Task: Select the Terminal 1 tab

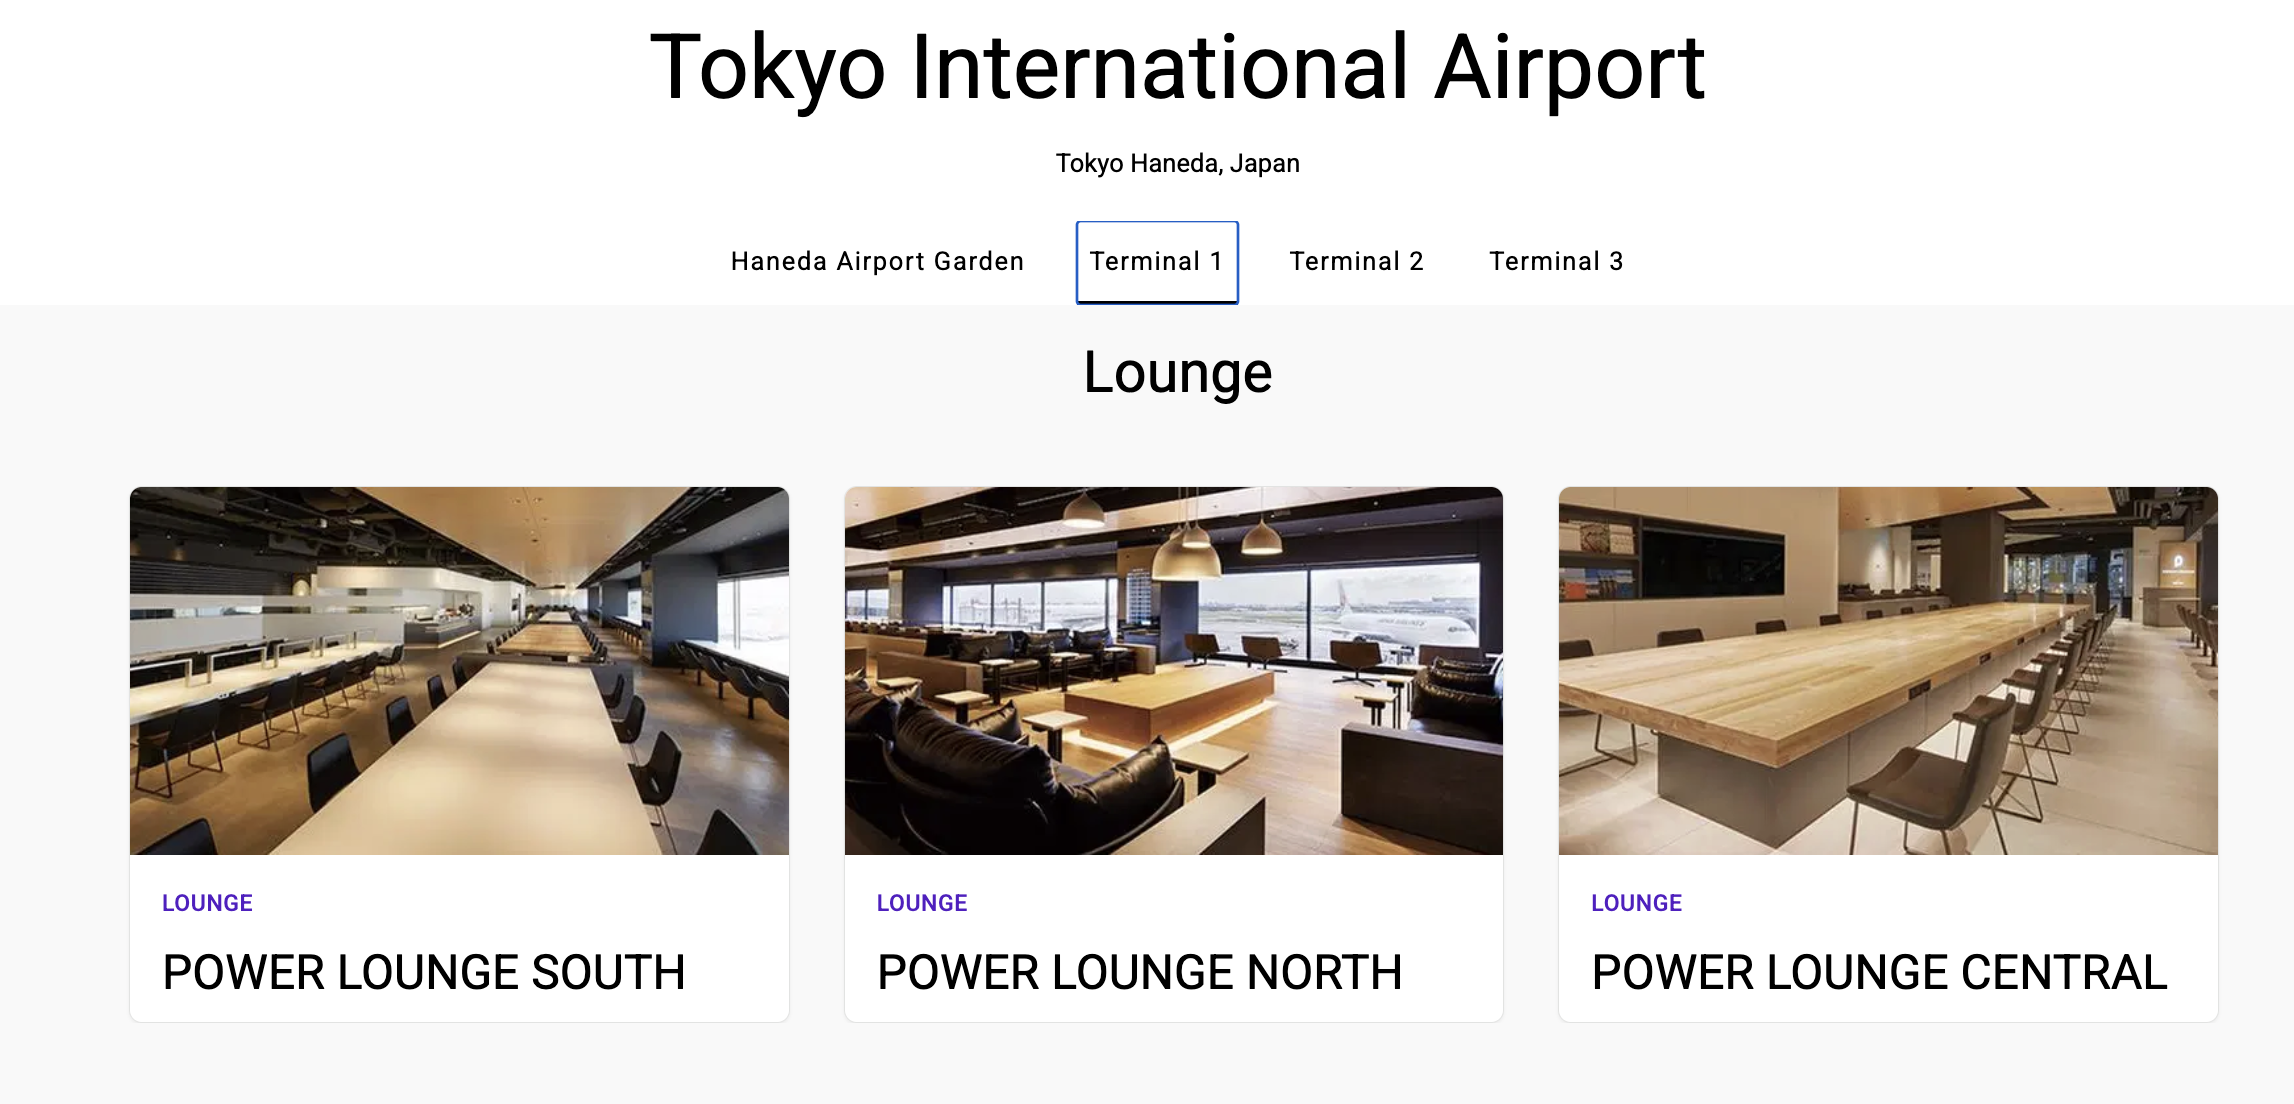Action: [x=1156, y=262]
